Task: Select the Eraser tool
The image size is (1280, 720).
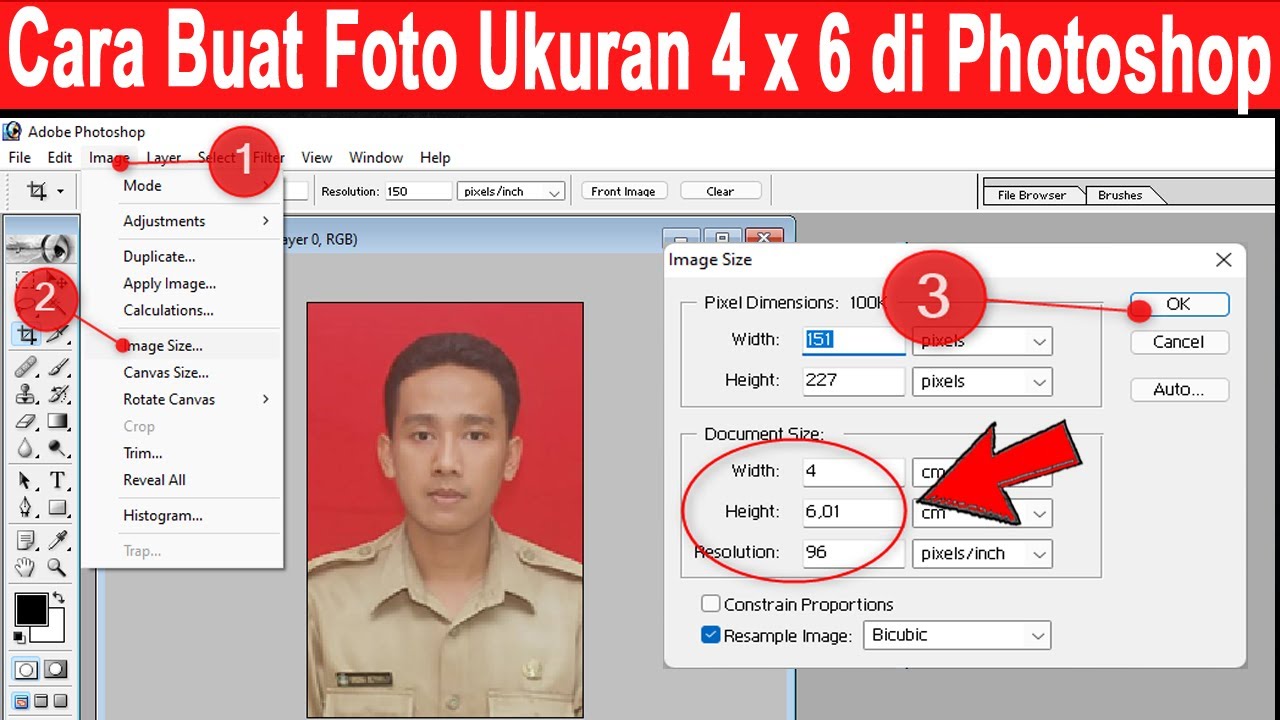Action: (x=26, y=422)
